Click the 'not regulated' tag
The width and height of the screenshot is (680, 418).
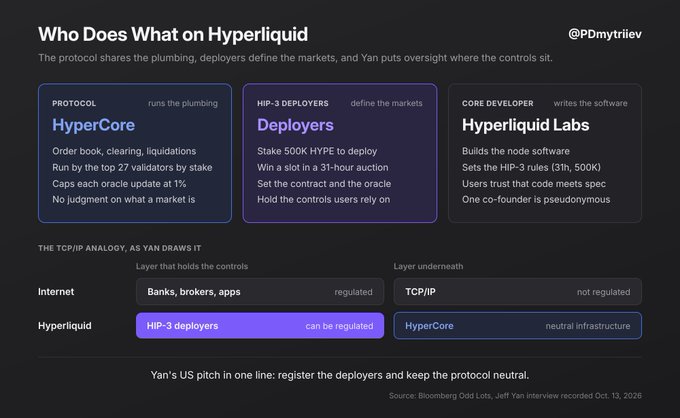tap(603, 292)
